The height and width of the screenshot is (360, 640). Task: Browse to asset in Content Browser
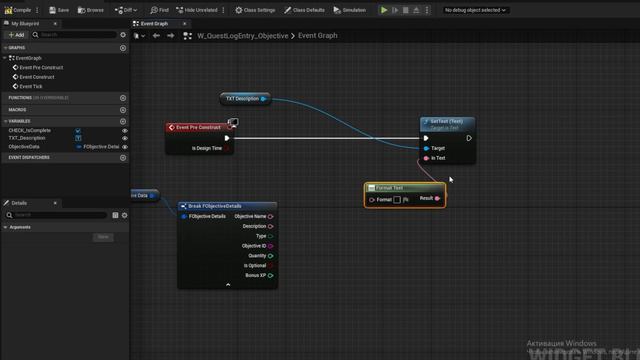click(91, 10)
